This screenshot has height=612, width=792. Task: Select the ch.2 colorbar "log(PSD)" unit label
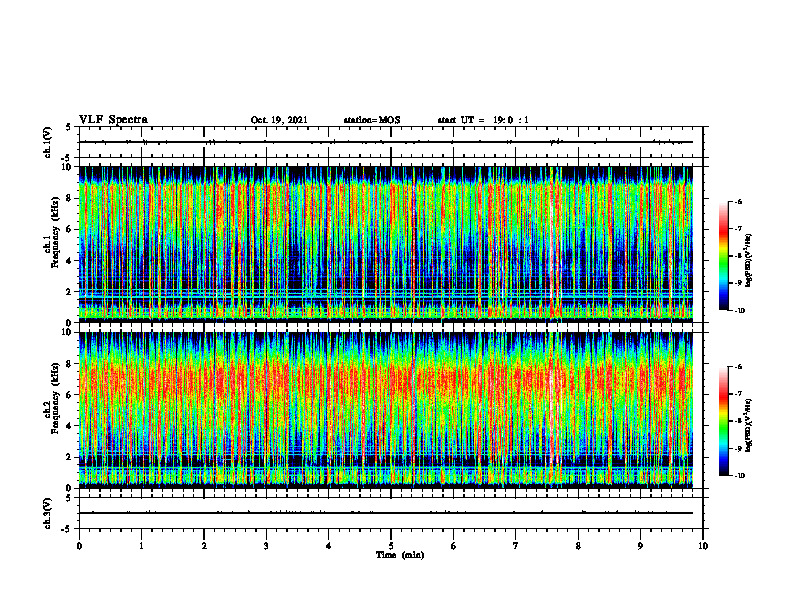(x=749, y=425)
